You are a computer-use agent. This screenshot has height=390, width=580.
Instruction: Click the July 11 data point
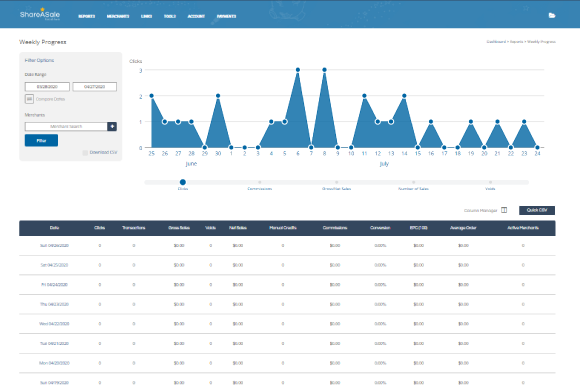[x=364, y=96]
